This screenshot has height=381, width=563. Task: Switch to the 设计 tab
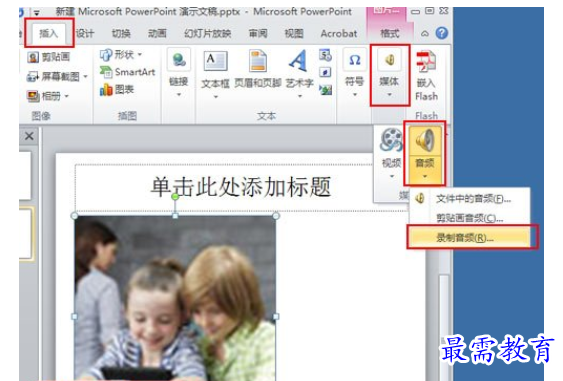(85, 34)
